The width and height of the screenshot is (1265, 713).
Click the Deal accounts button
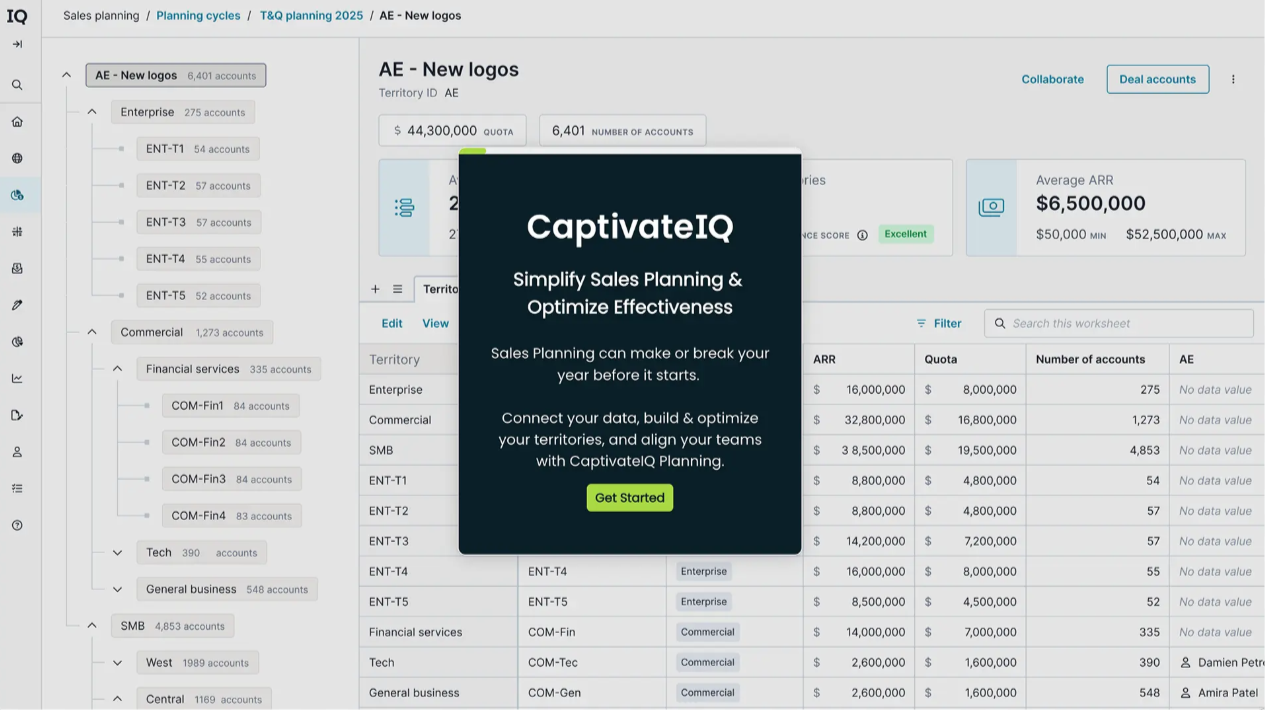pos(1157,79)
